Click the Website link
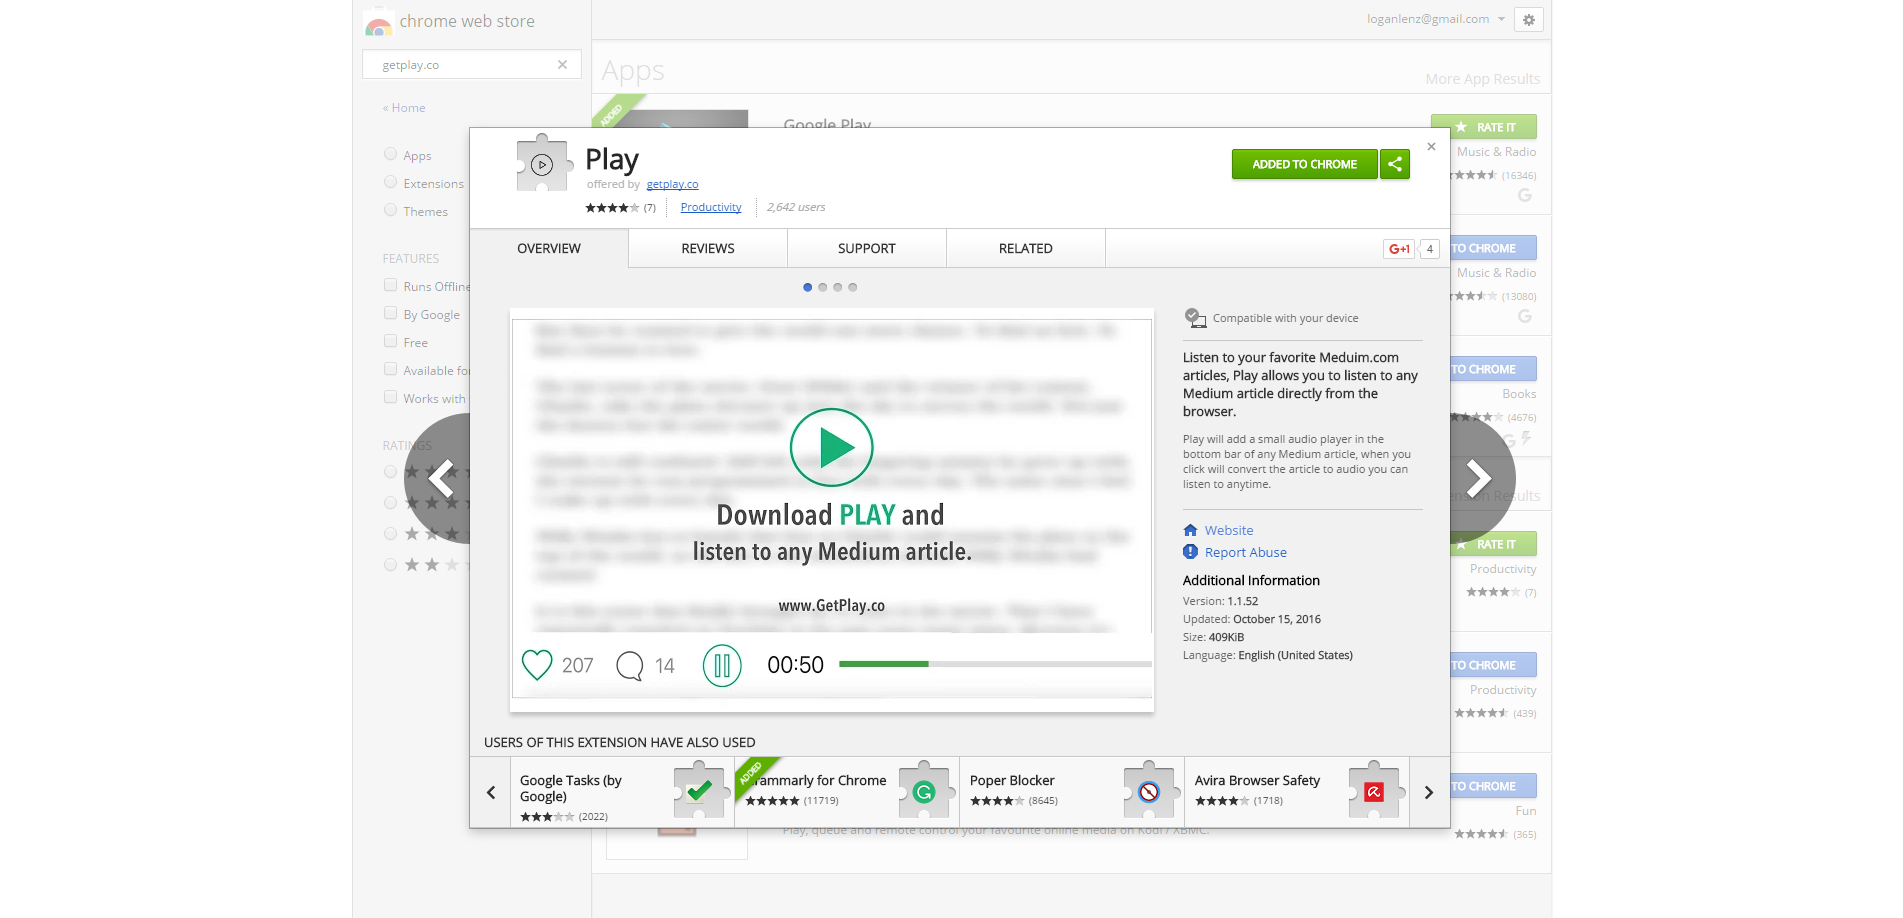Image resolution: width=1903 pixels, height=918 pixels. pos(1229,530)
